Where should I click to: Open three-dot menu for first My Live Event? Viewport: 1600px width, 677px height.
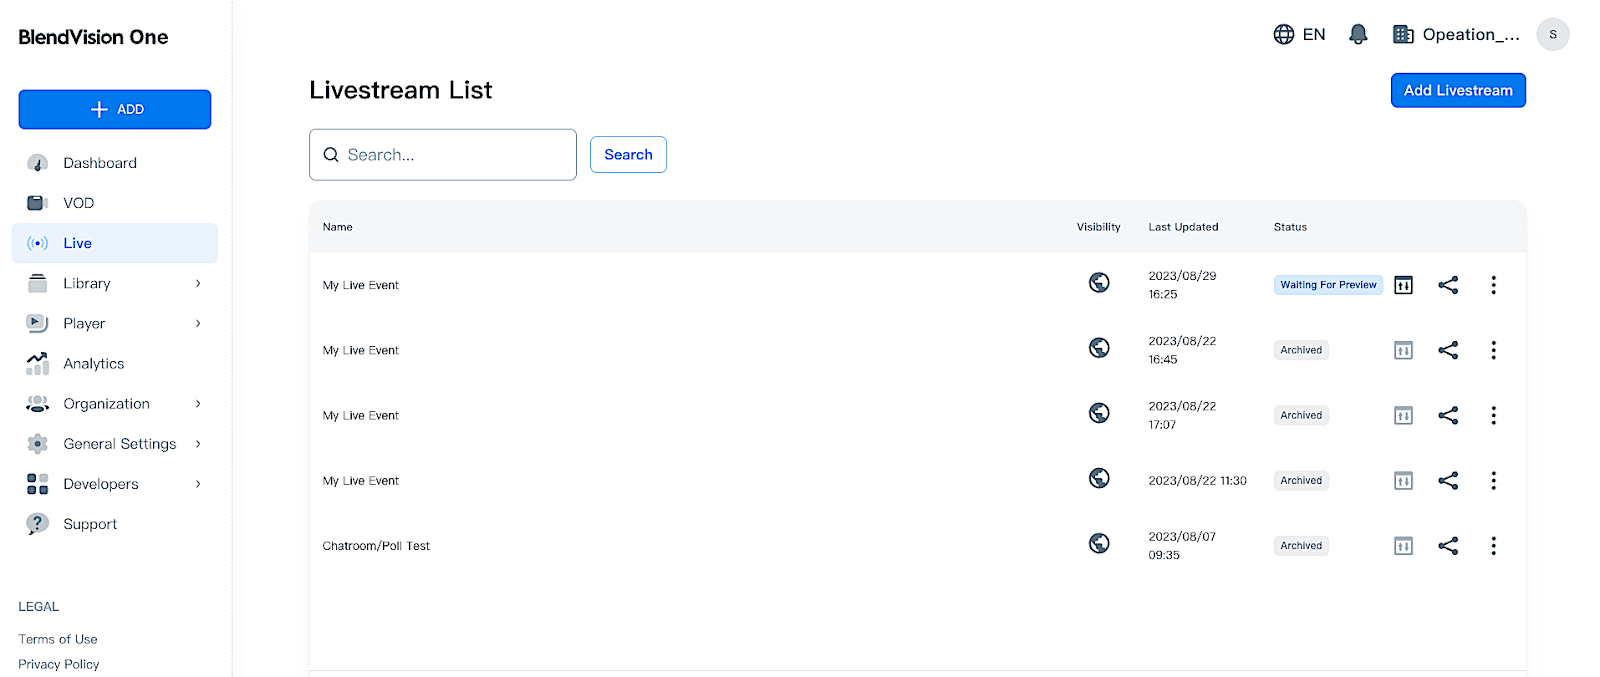click(1493, 285)
